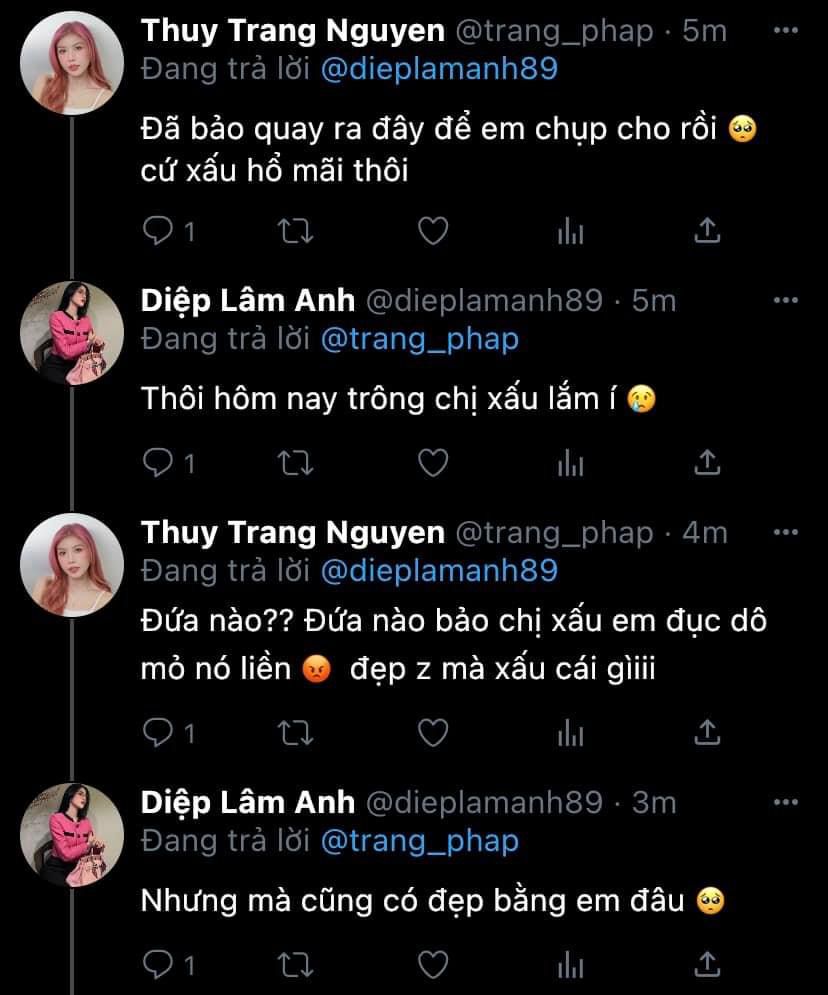This screenshot has height=995, width=828.
Task: View analytics for the 'Đứa nào??' tweet
Action: point(570,734)
